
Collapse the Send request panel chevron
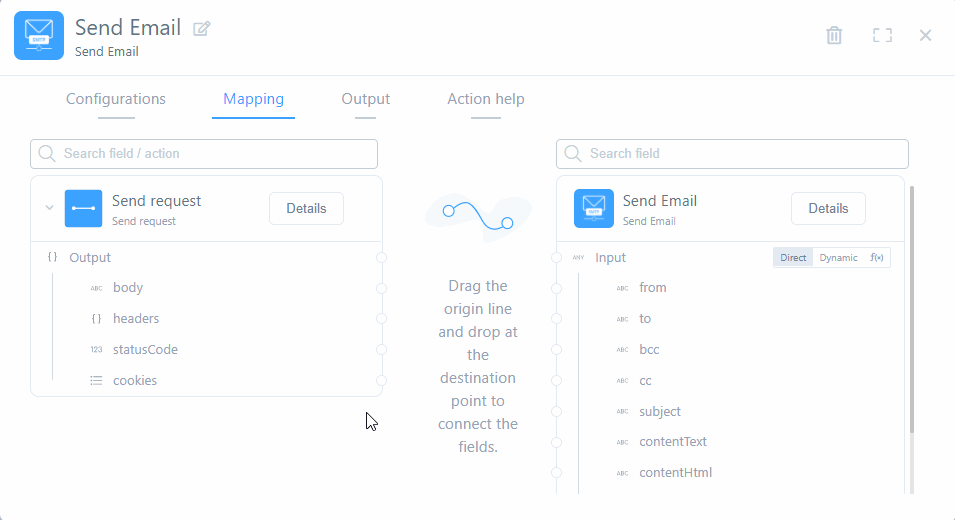point(49,209)
